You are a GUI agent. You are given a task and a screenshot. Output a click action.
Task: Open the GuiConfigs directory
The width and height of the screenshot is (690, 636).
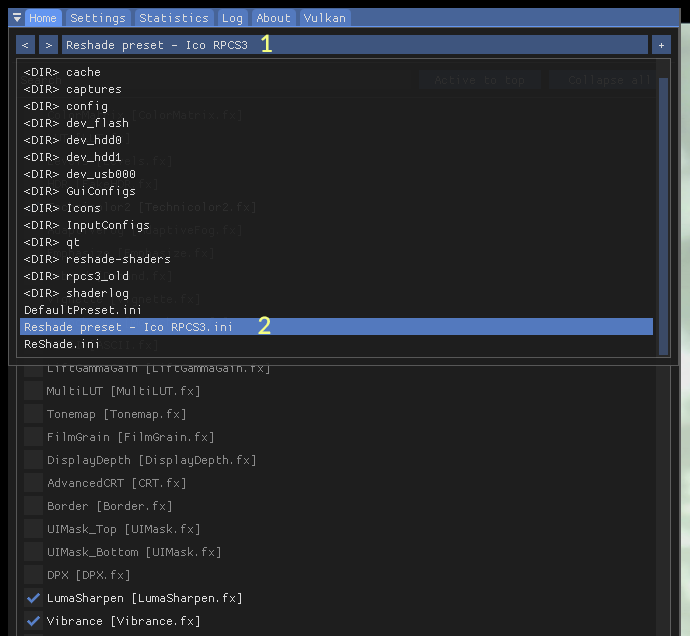337,191
